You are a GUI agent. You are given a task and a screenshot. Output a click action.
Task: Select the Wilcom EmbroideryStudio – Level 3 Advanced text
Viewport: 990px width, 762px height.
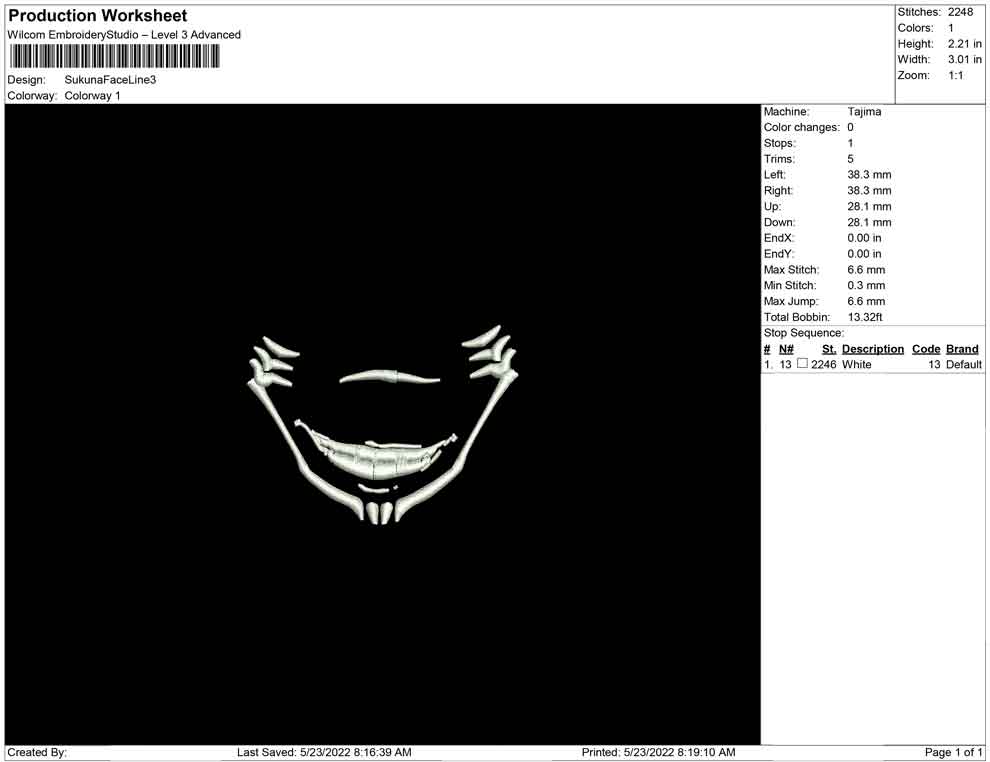124,35
